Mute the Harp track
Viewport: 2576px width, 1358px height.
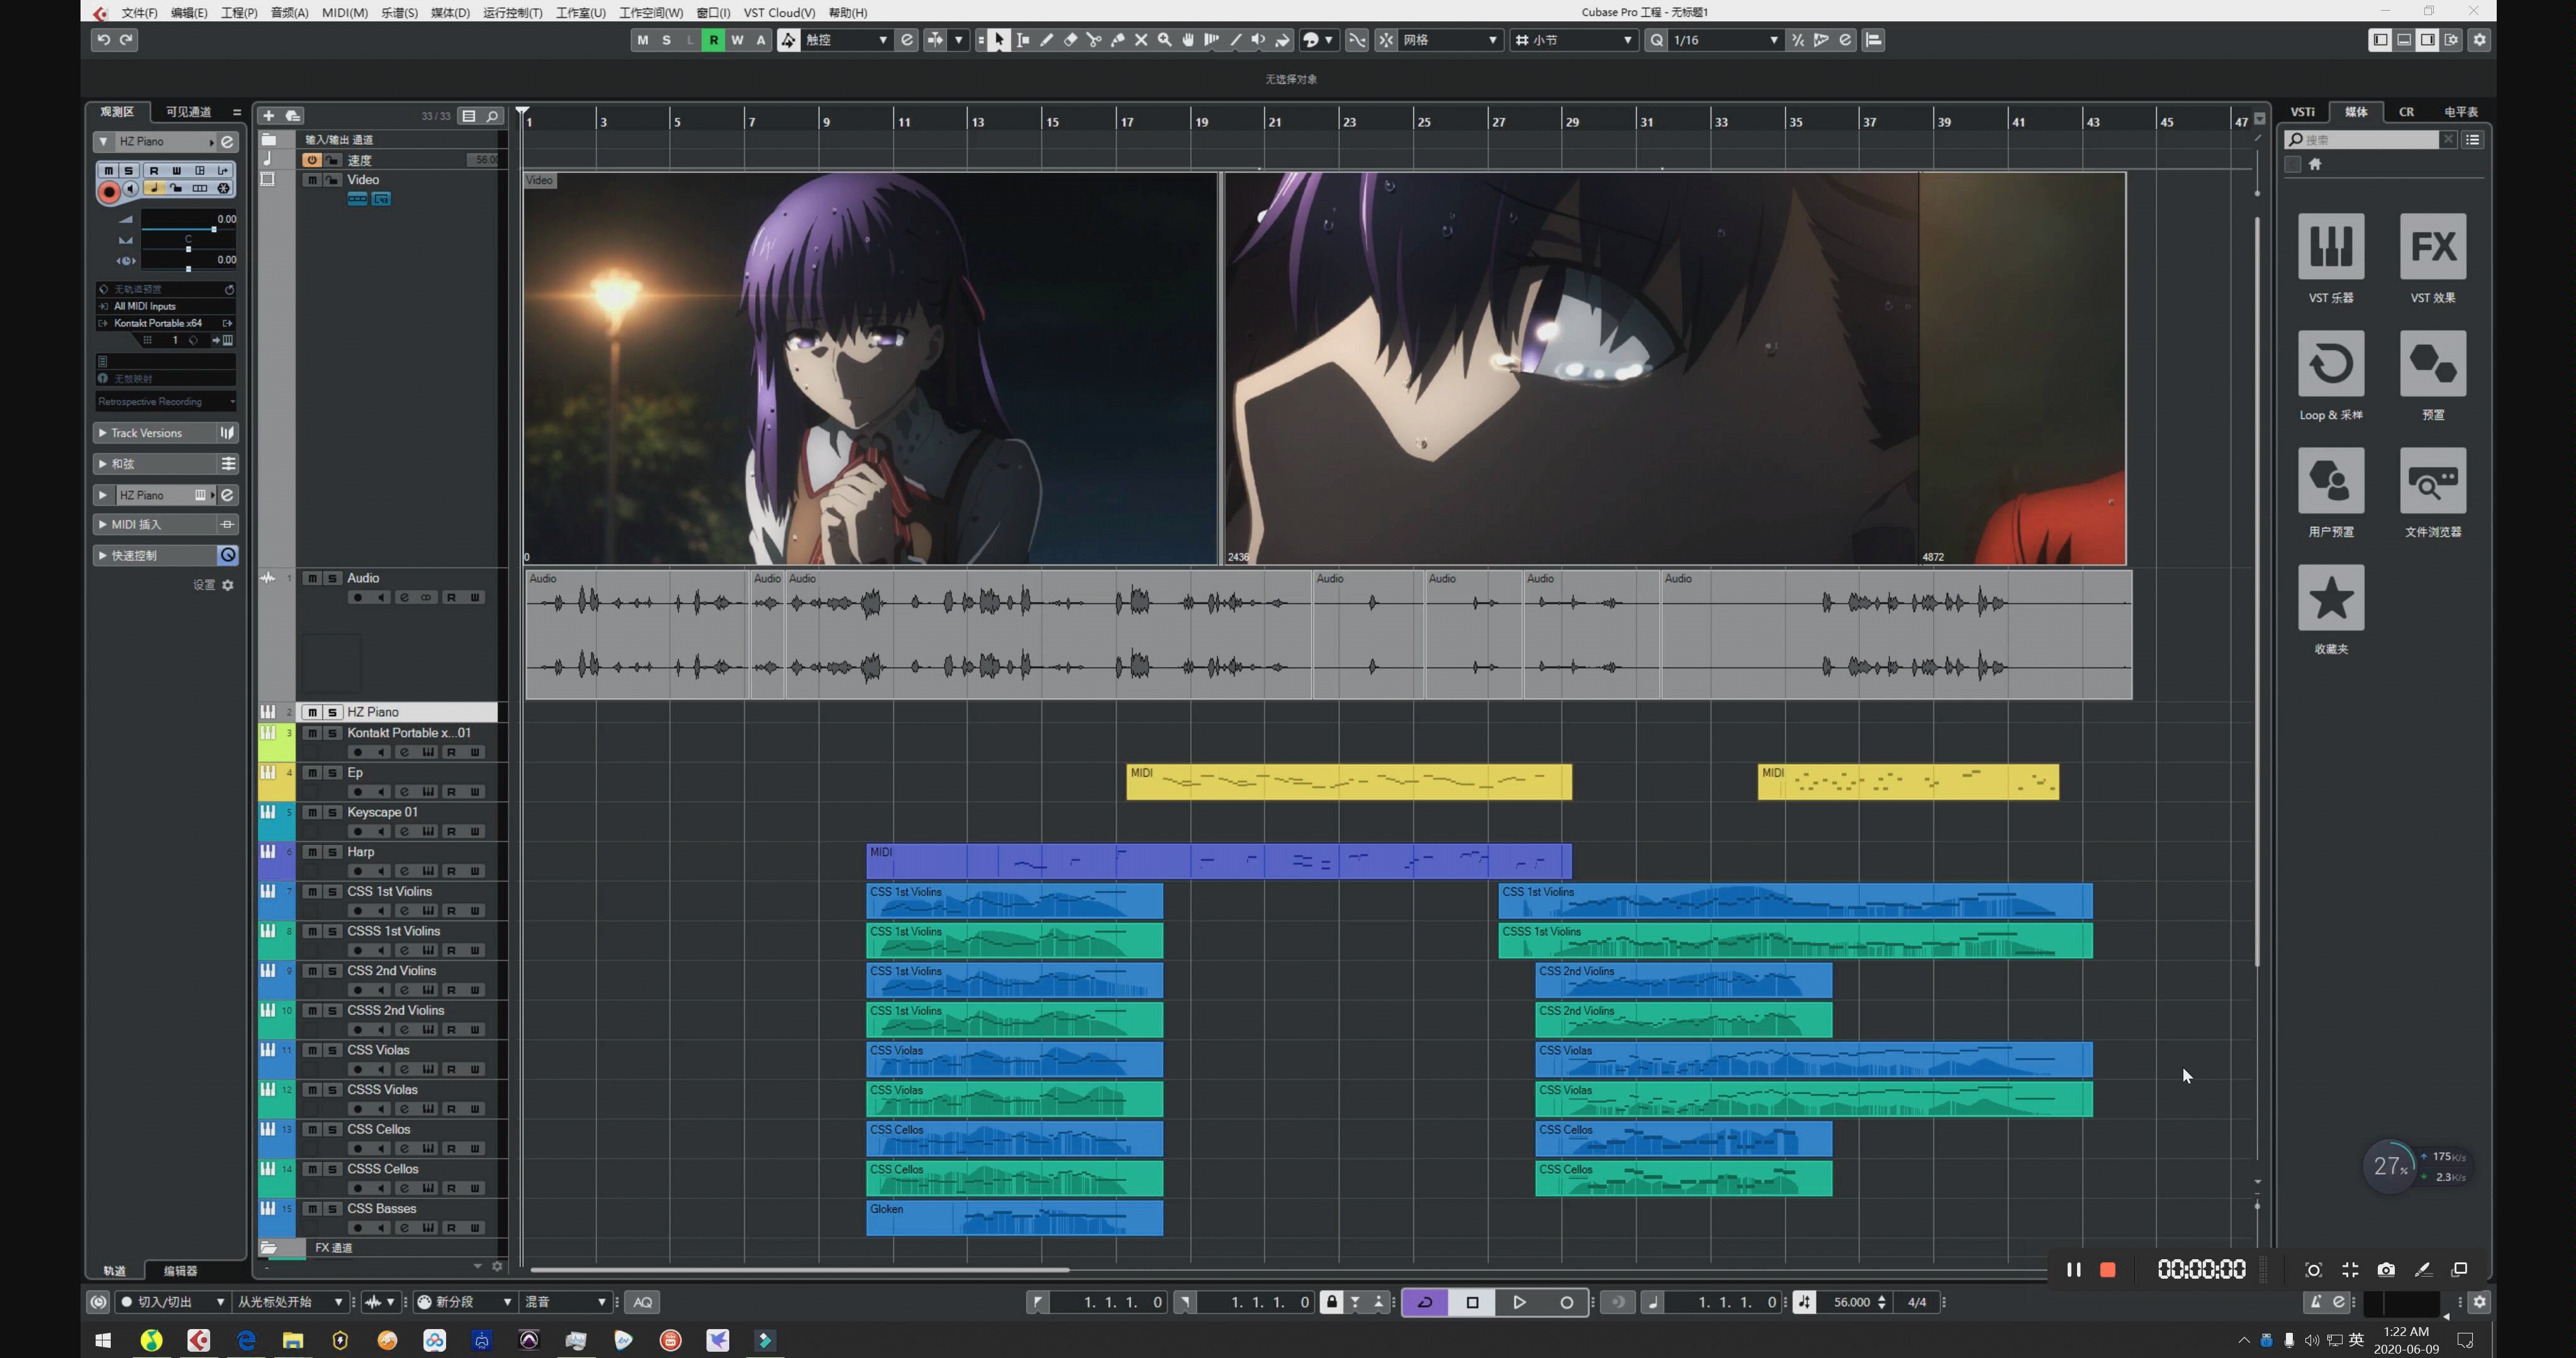coord(312,852)
